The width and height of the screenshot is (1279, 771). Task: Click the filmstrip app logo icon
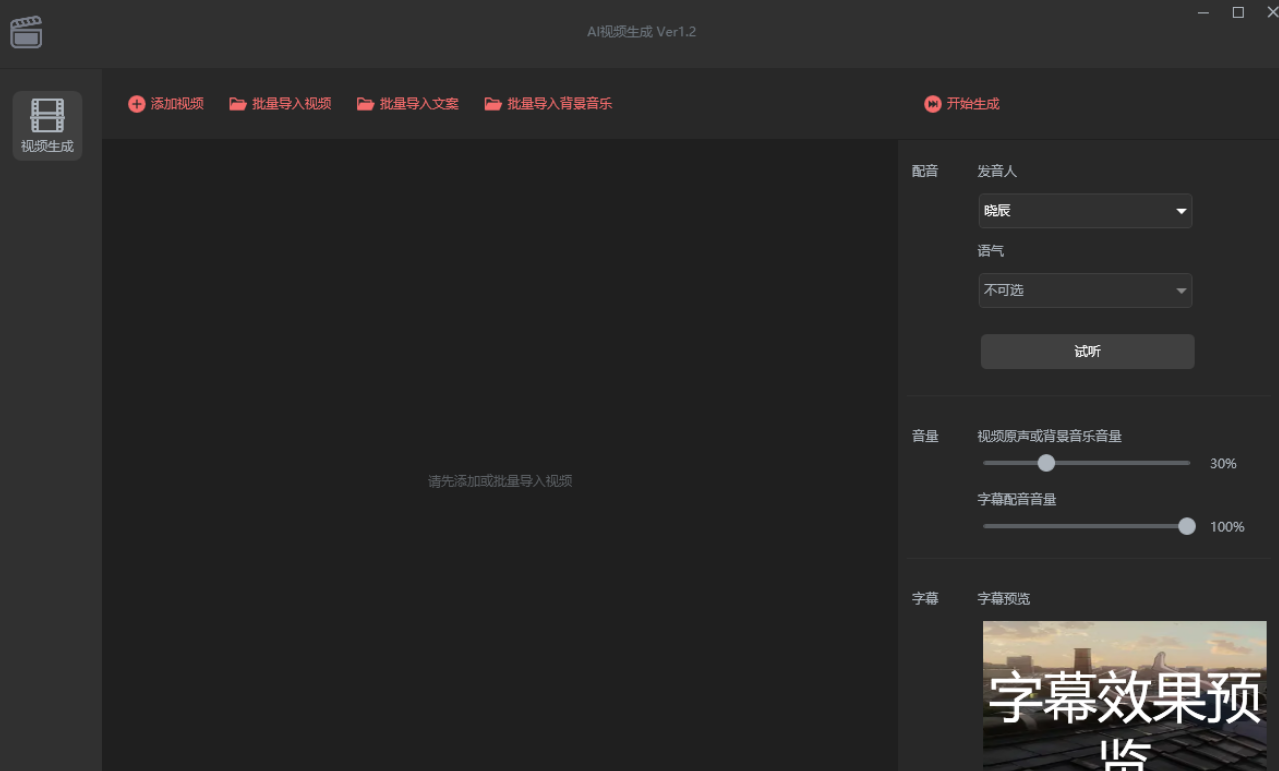pos(26,31)
